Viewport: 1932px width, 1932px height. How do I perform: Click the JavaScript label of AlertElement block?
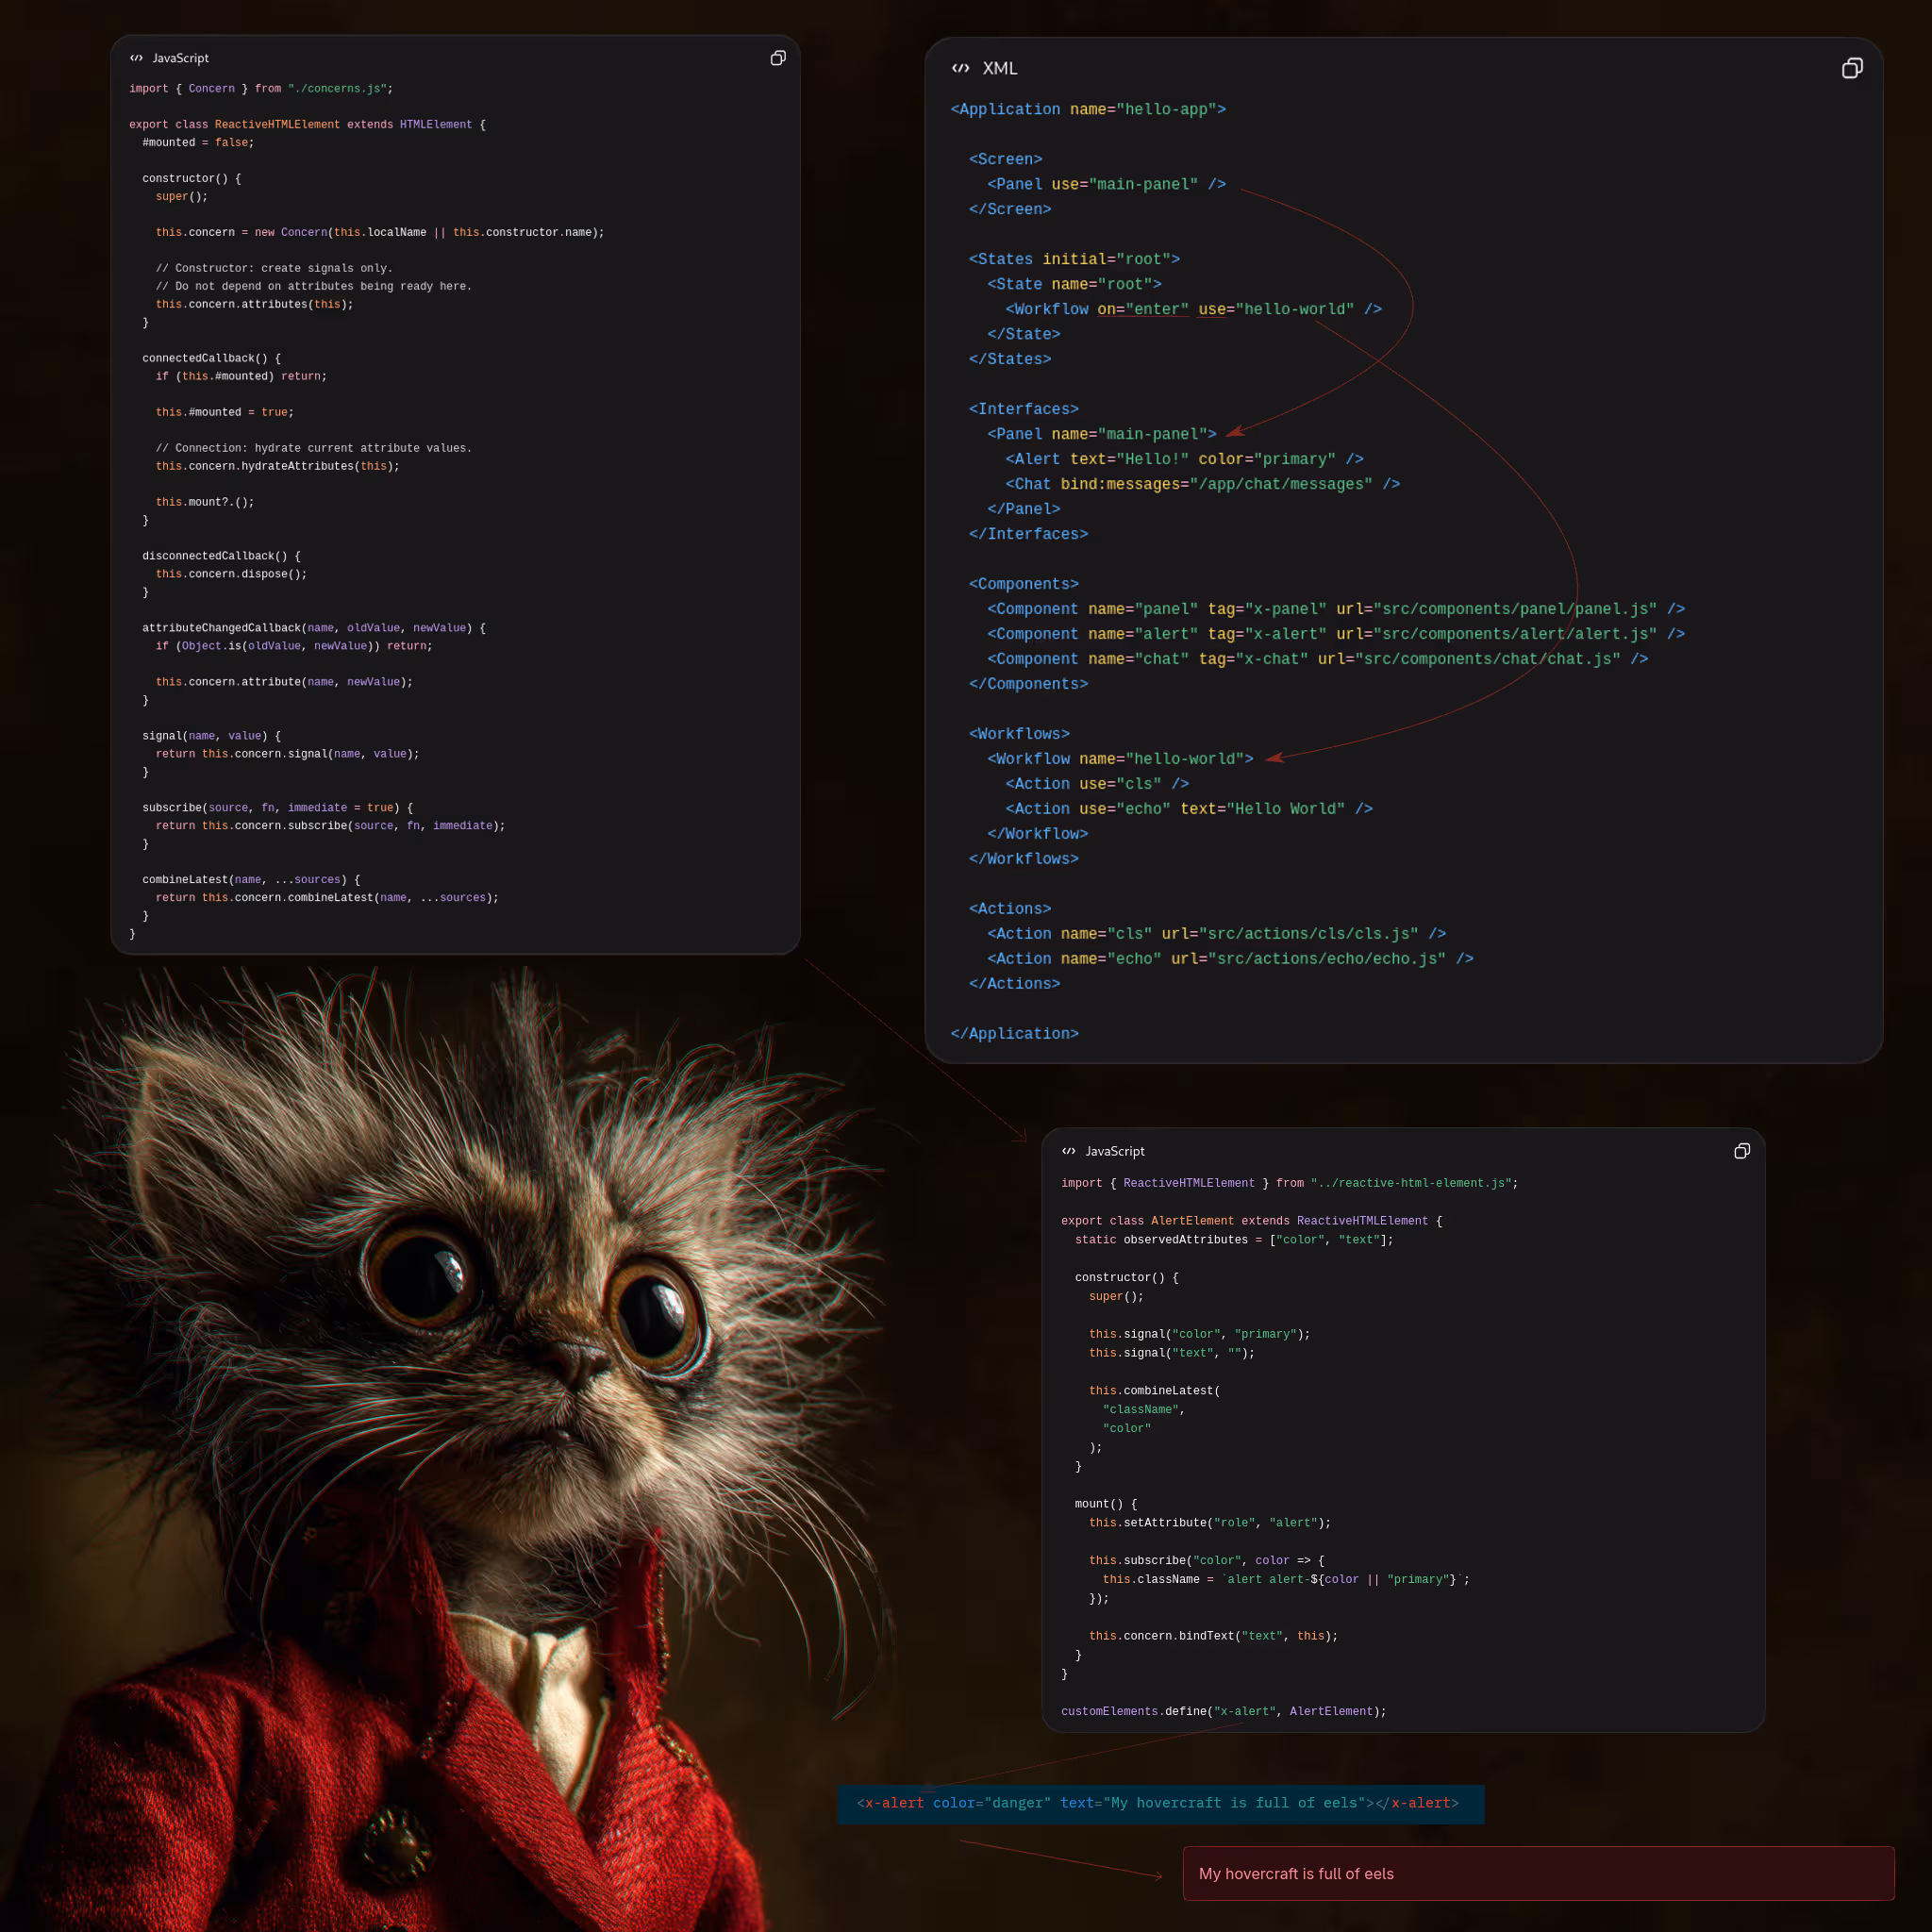(x=1114, y=1151)
